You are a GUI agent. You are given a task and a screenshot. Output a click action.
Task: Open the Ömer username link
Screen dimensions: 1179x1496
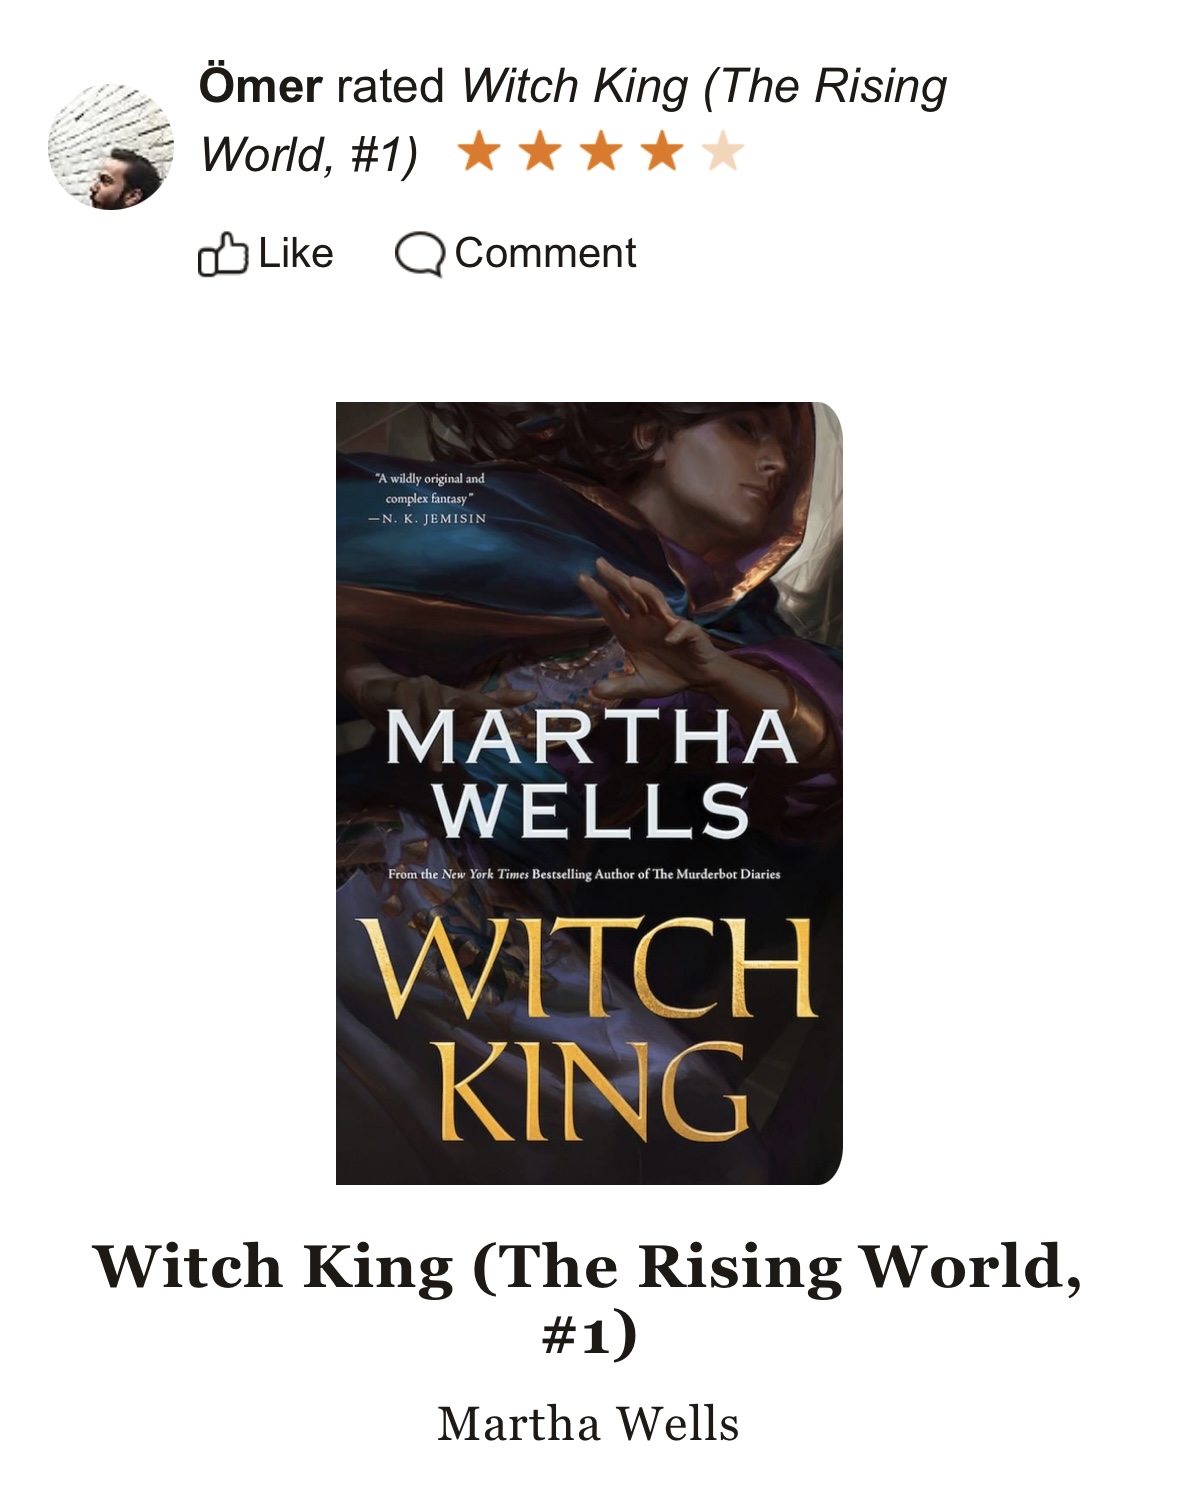(260, 85)
